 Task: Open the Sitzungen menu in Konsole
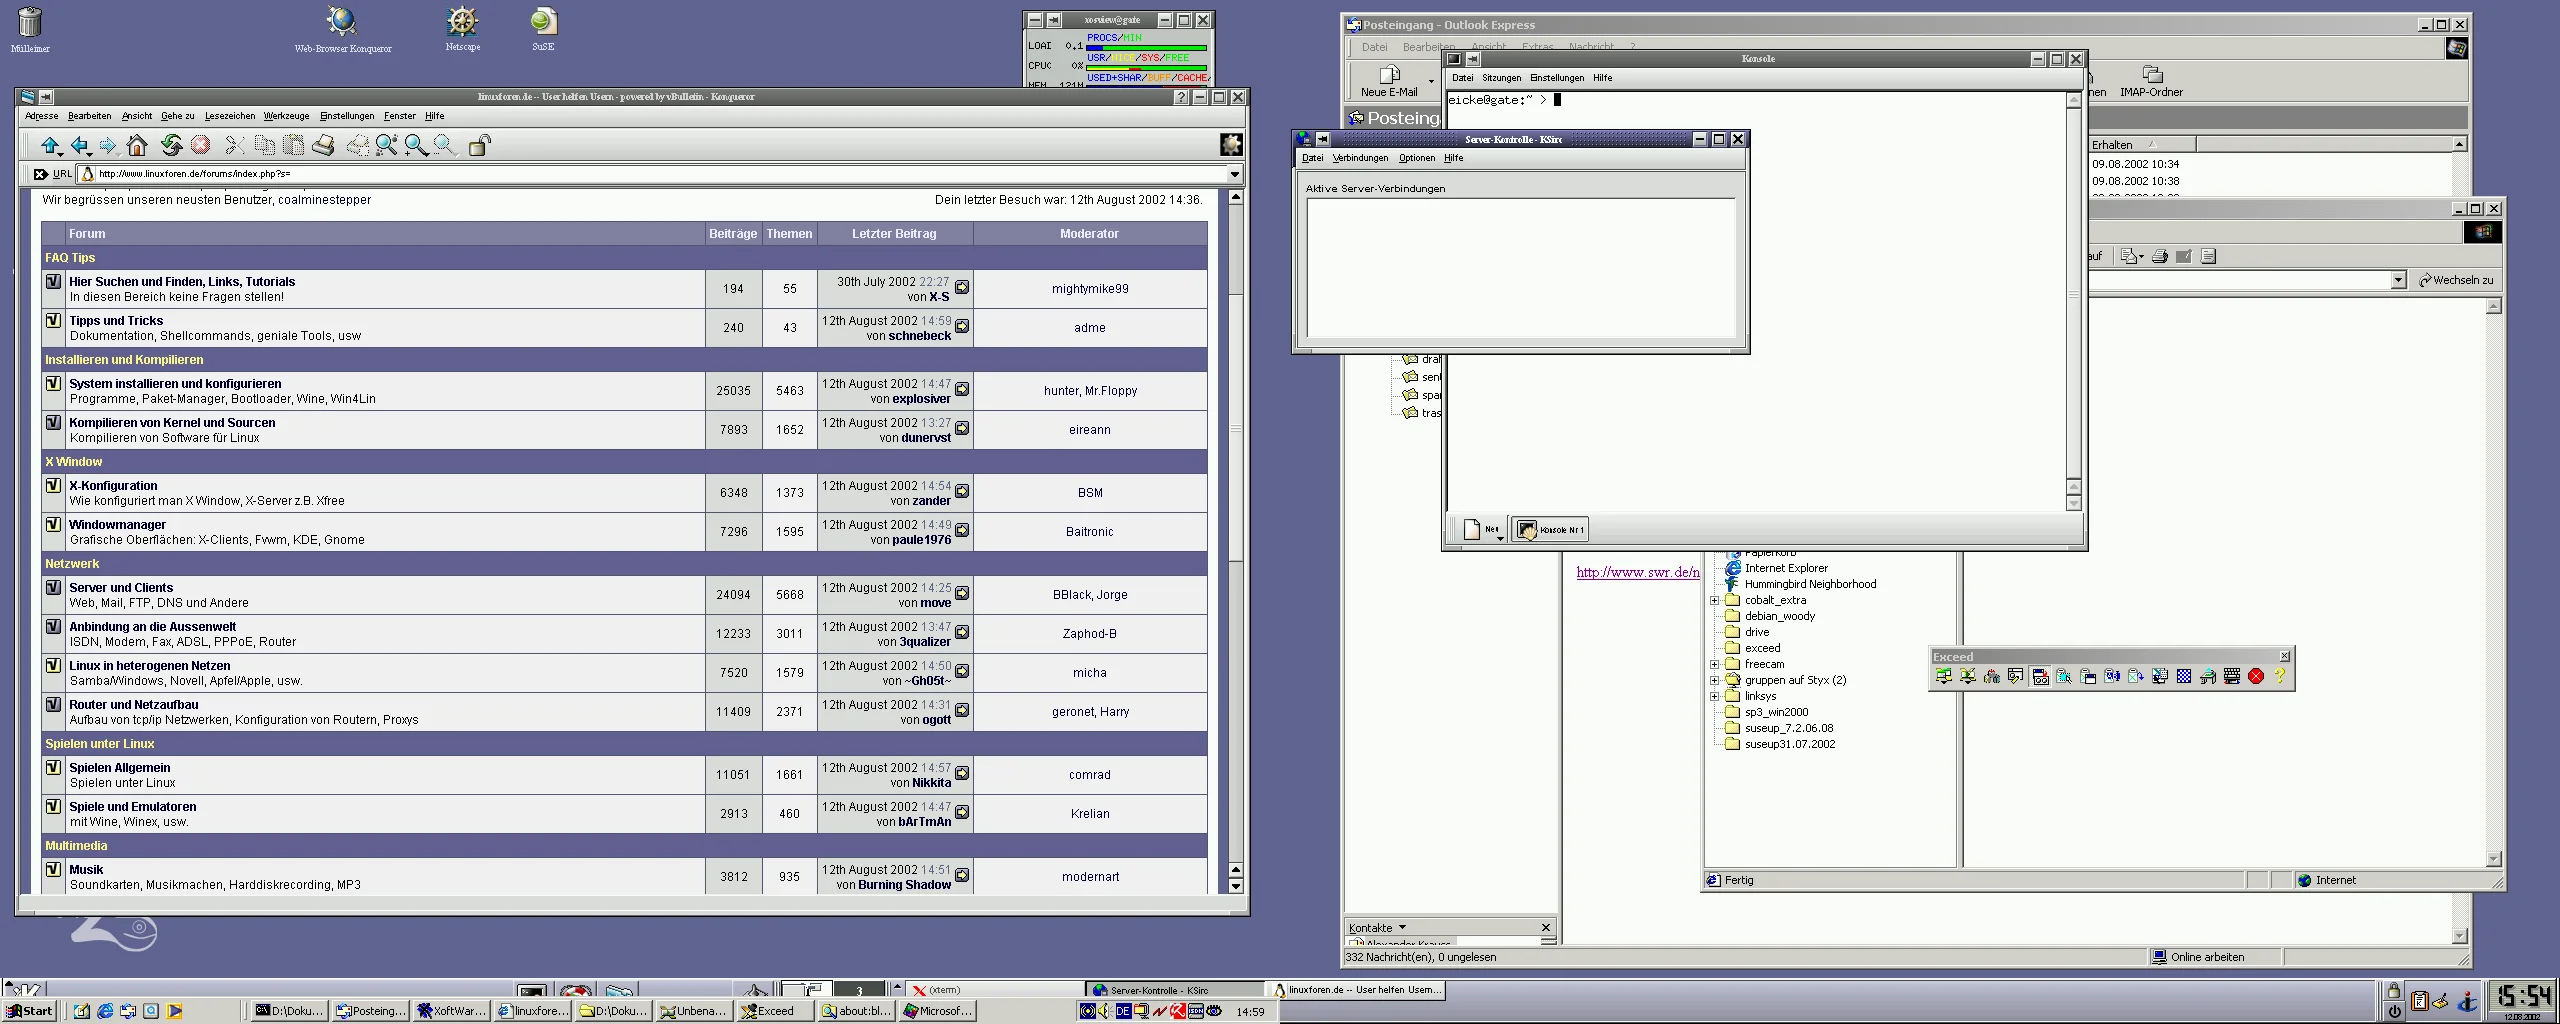click(x=1501, y=78)
